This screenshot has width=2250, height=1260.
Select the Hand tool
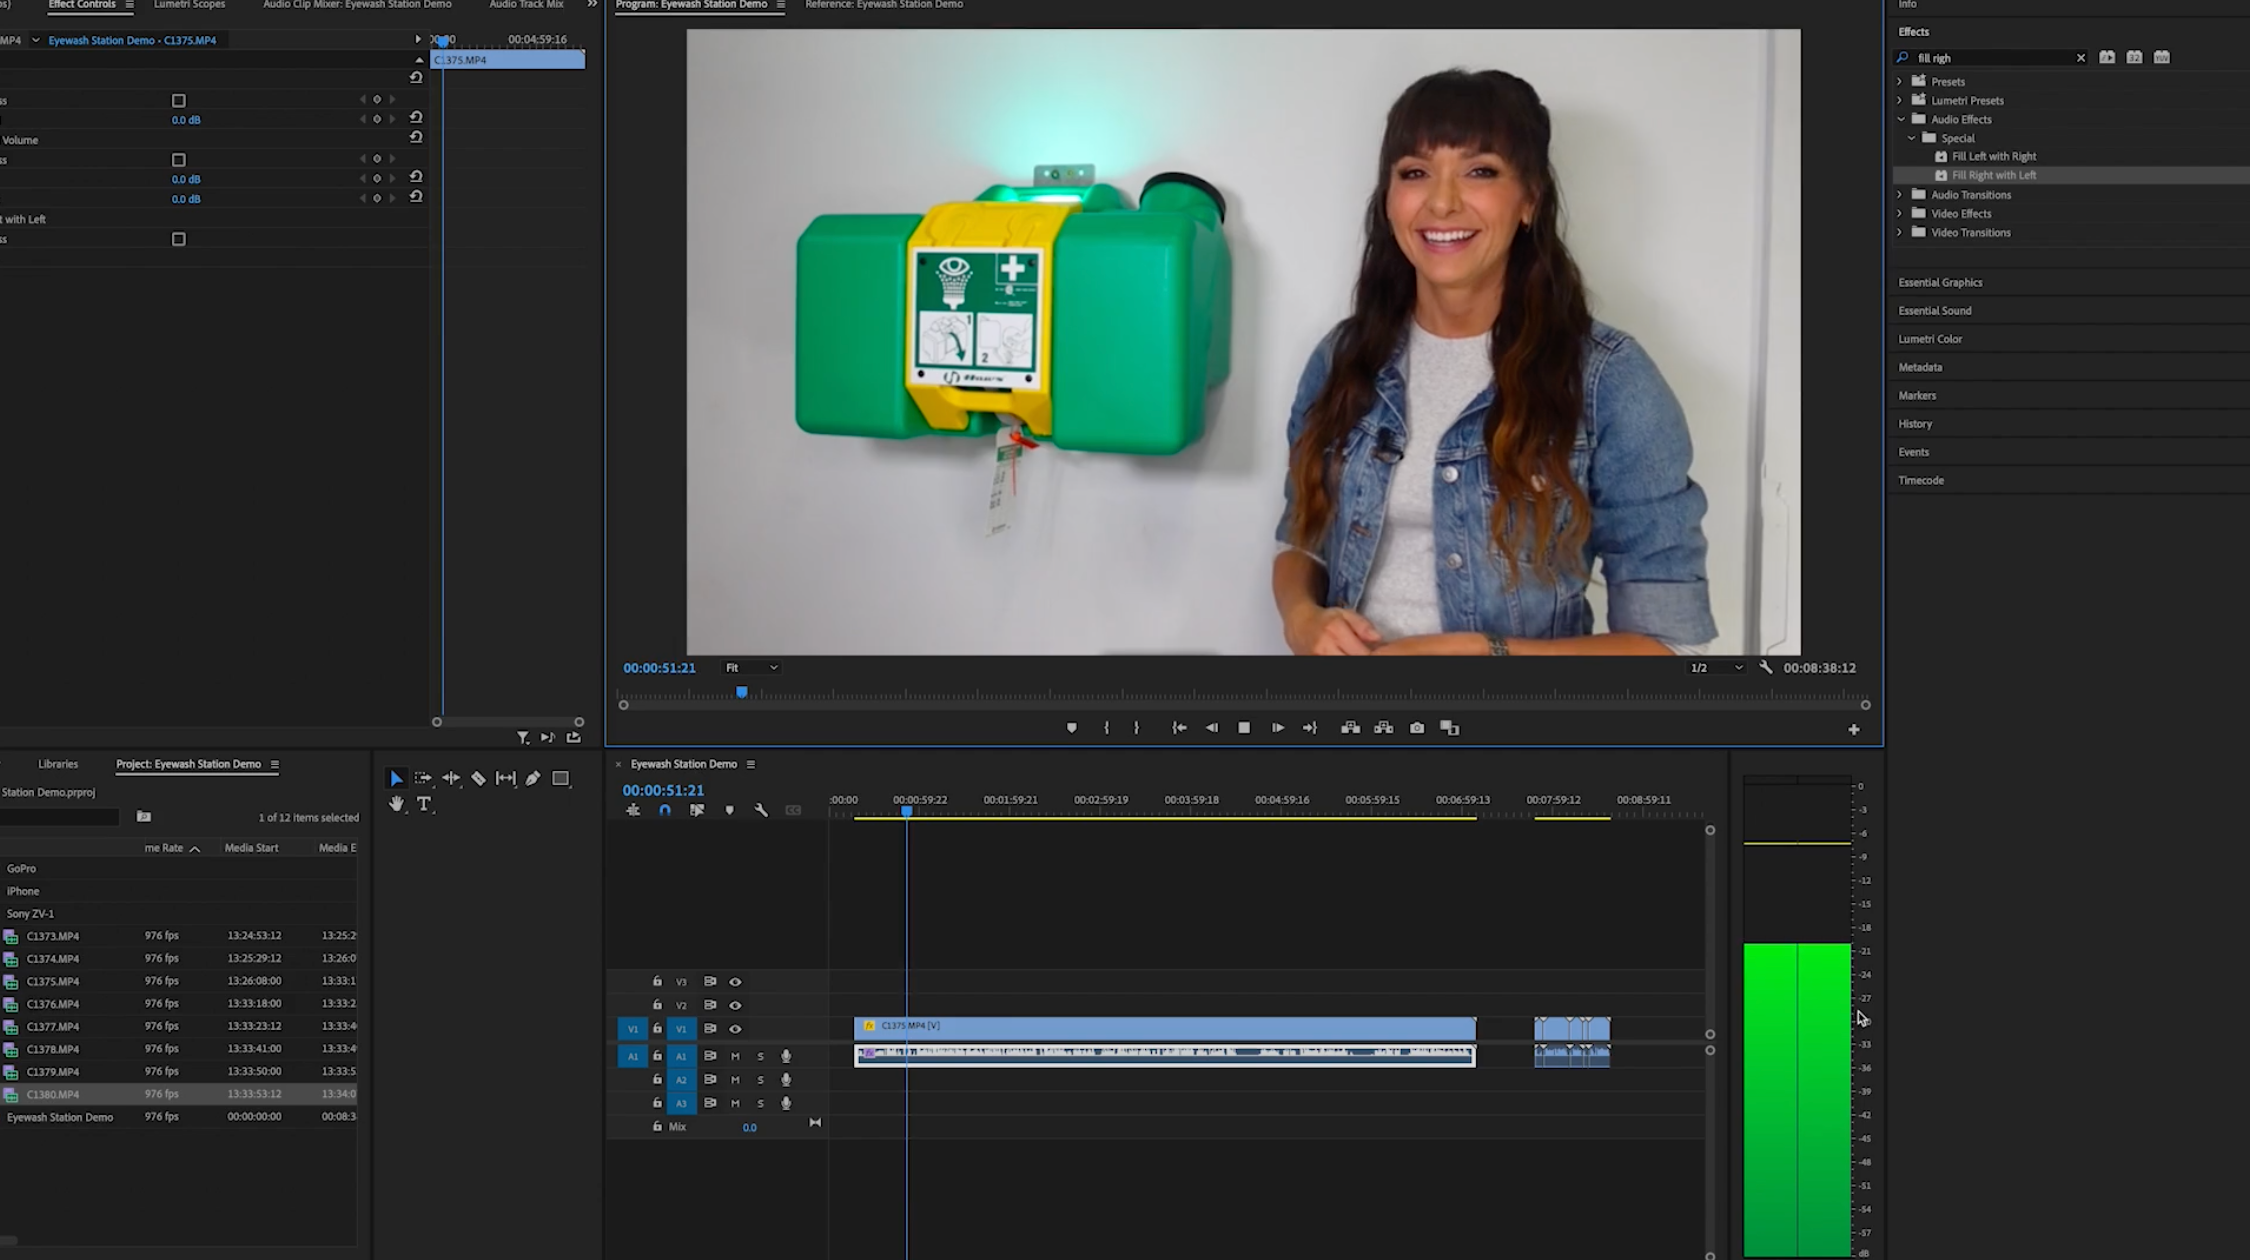point(397,804)
